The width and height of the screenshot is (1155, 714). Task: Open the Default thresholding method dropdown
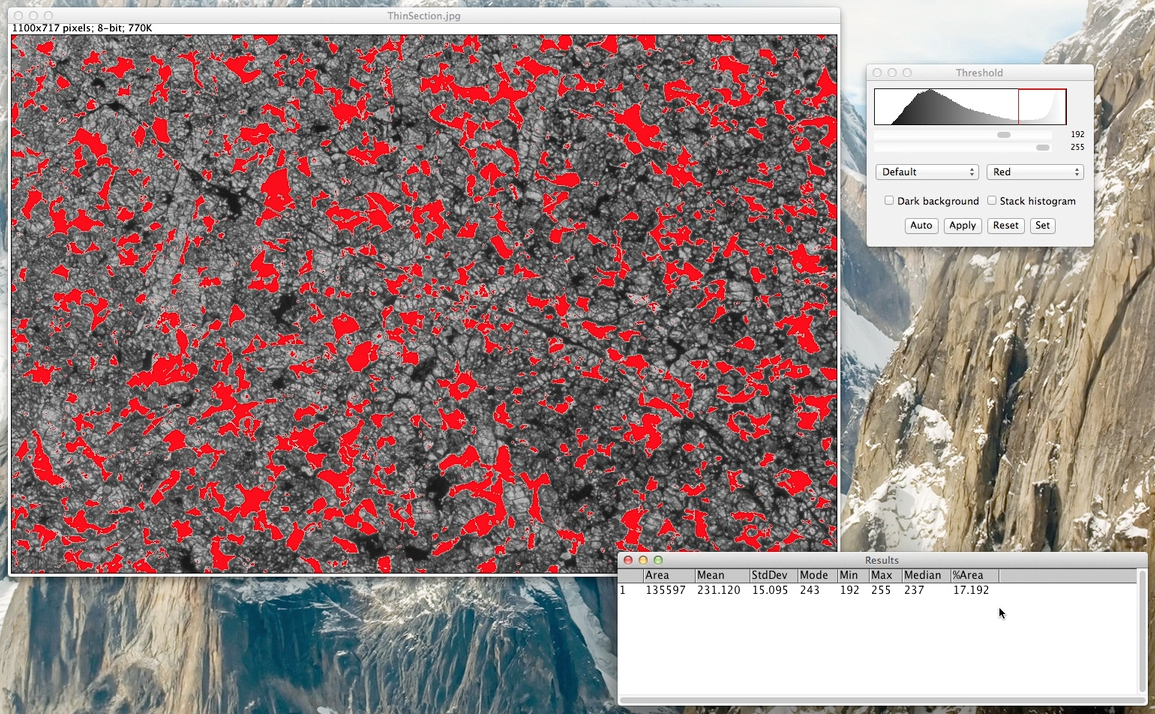coord(926,171)
